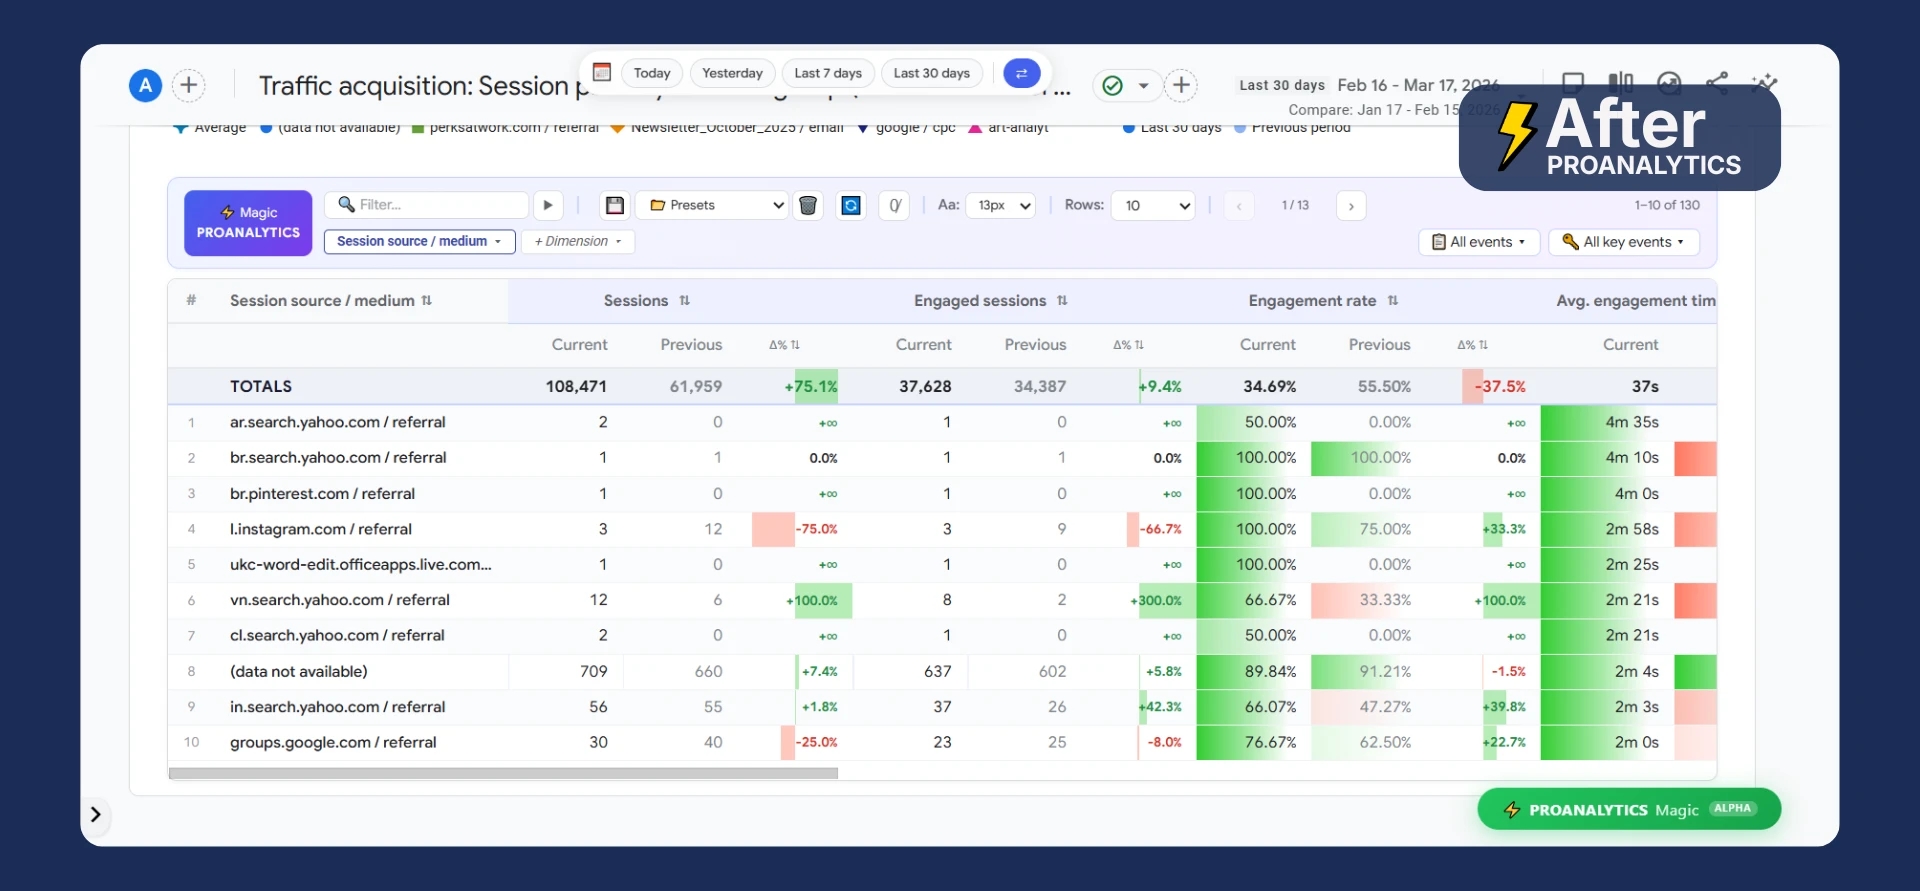Expand the dropdown arrow beside the check icon
This screenshot has height=891, width=1920.
point(1143,86)
